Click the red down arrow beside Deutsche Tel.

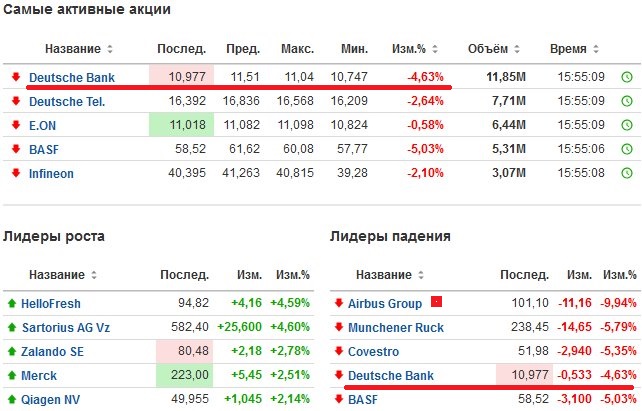[16, 101]
